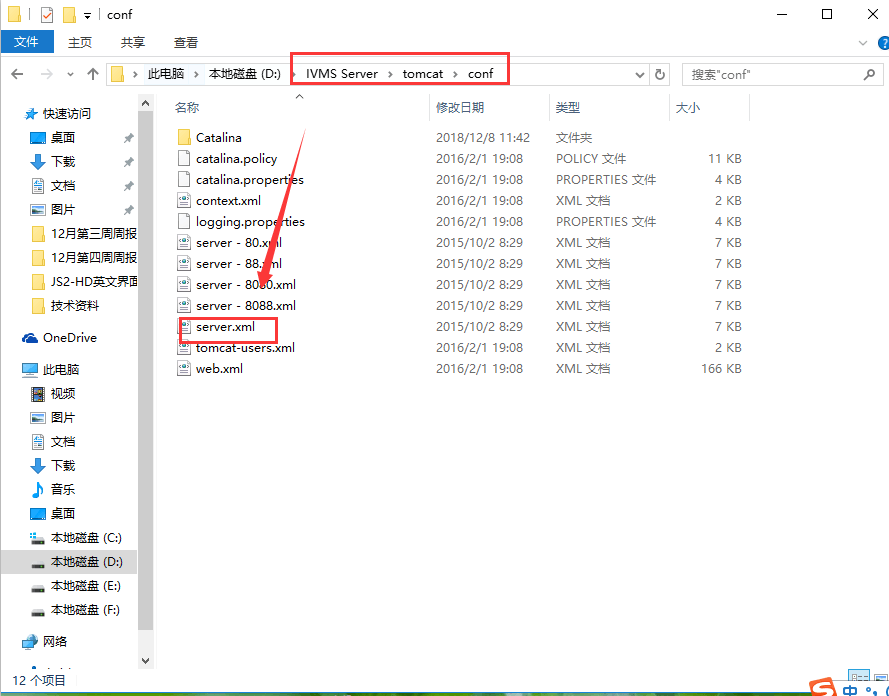The height and width of the screenshot is (696, 889).
Task: Expand the ribbon with the chevron
Action: click(863, 43)
